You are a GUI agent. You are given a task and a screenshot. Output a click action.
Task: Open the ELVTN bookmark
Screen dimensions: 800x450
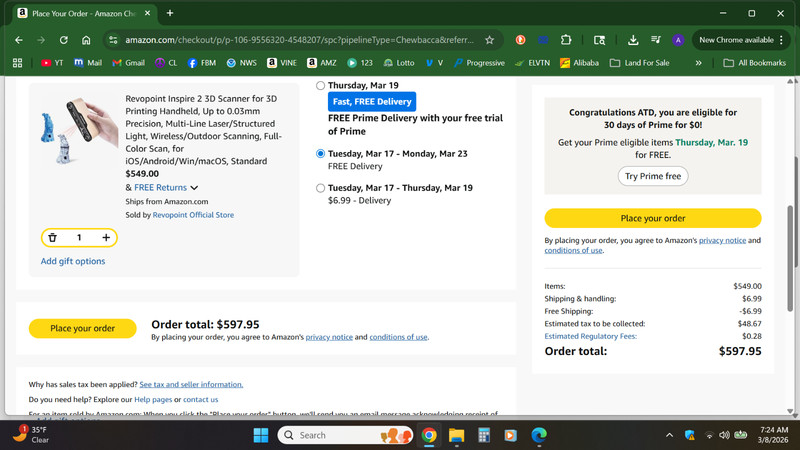point(533,63)
